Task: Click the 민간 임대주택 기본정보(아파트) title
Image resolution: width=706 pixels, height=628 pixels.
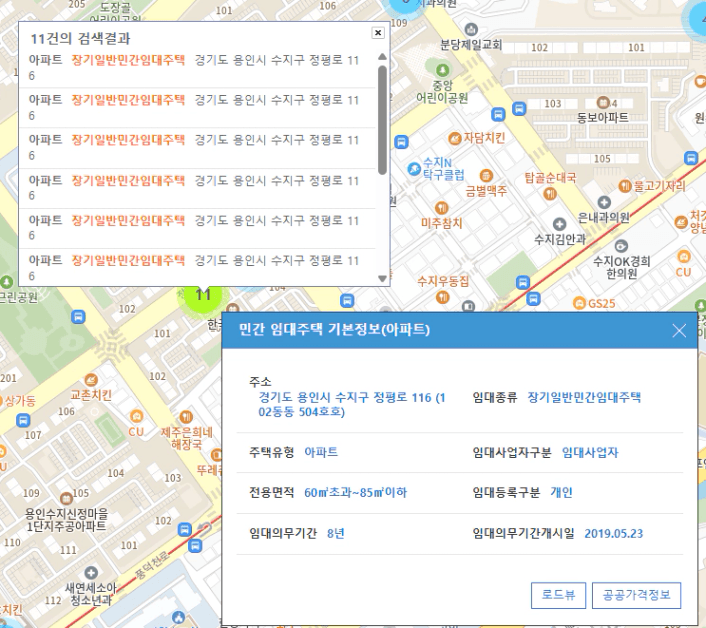Action: (x=334, y=330)
